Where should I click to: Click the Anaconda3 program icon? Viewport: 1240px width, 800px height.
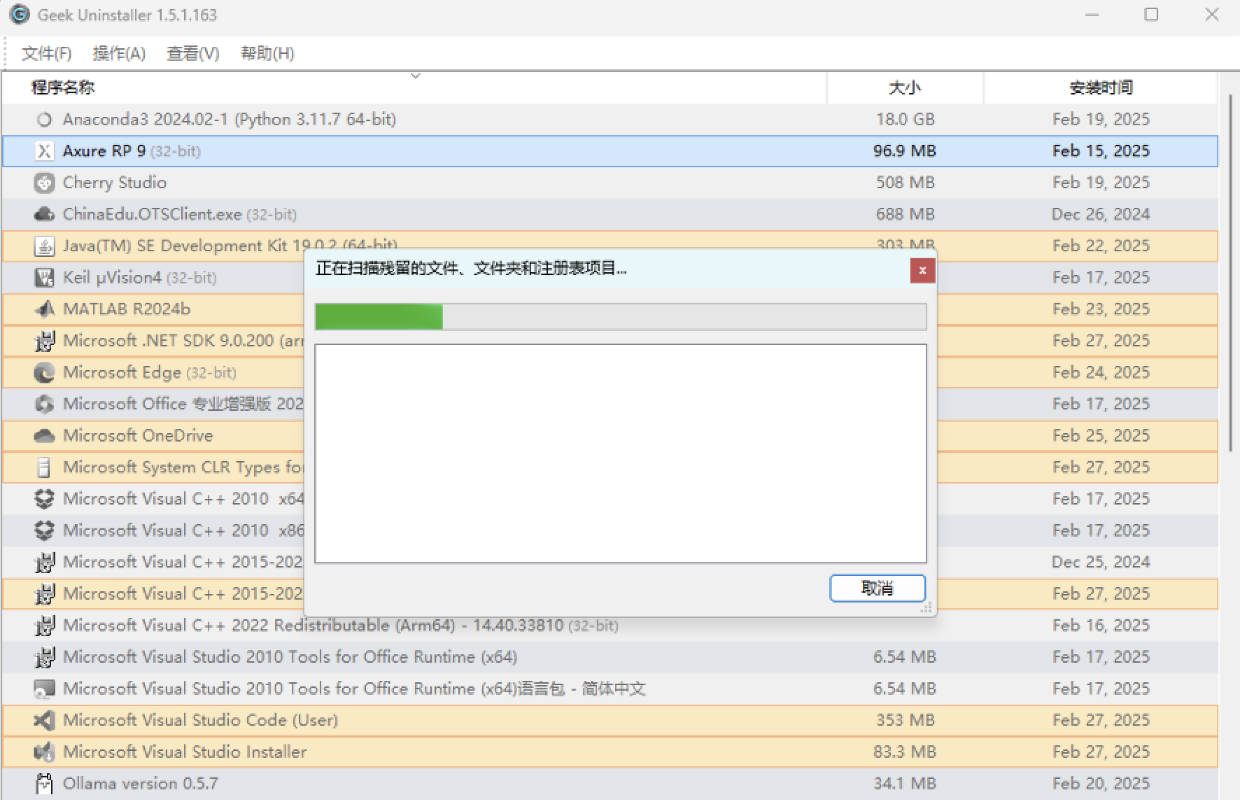[43, 119]
